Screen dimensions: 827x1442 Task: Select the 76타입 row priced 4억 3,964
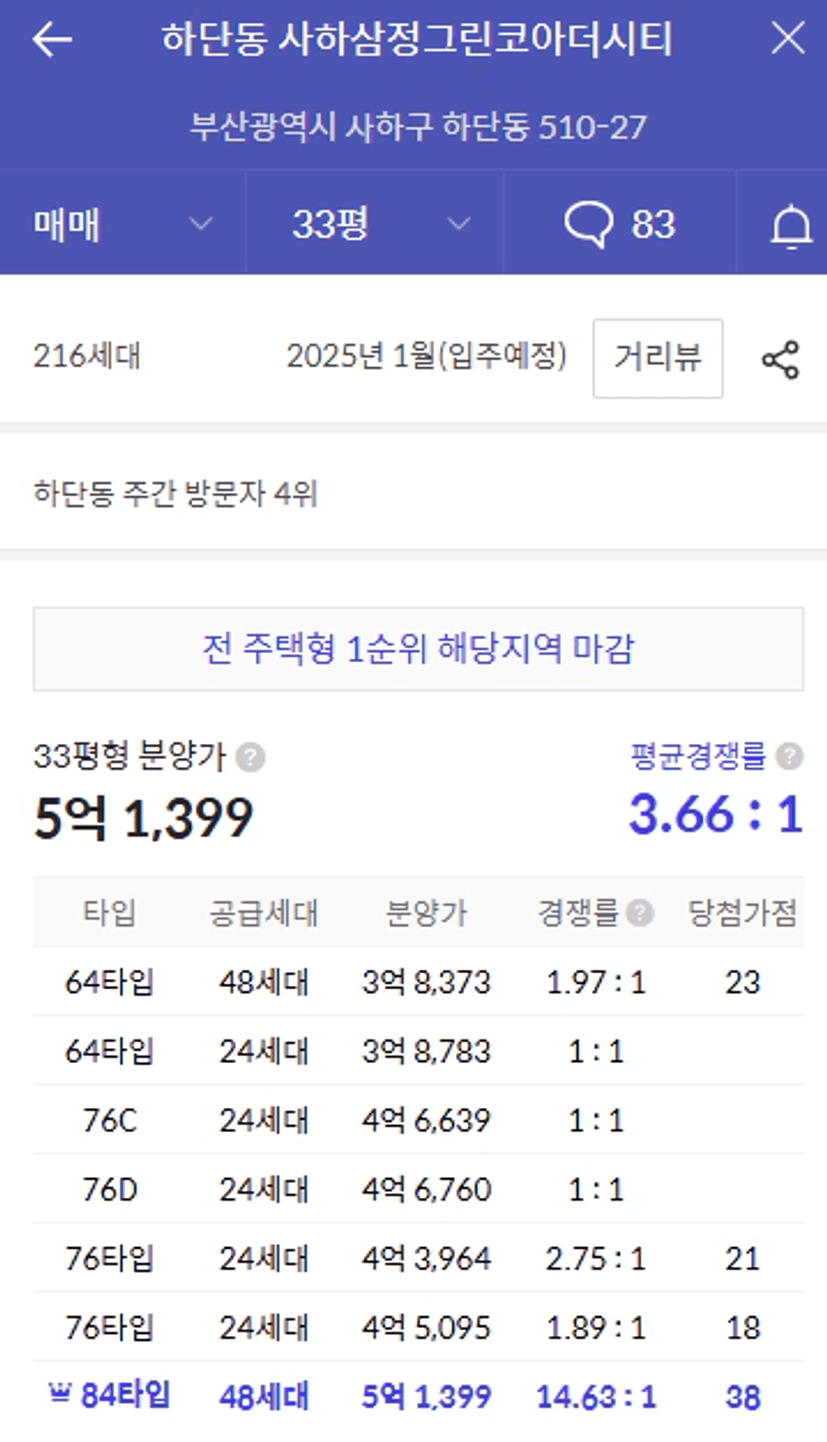click(x=418, y=1258)
